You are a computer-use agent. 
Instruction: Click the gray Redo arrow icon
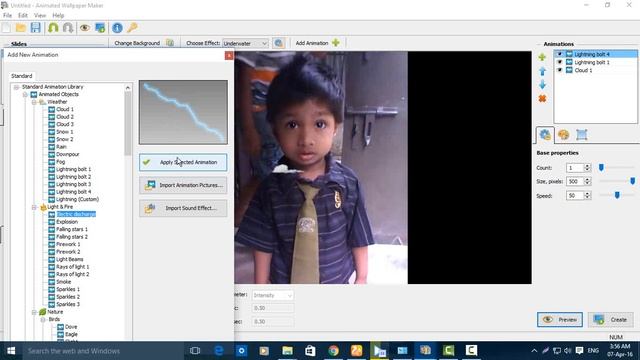(x=68, y=28)
